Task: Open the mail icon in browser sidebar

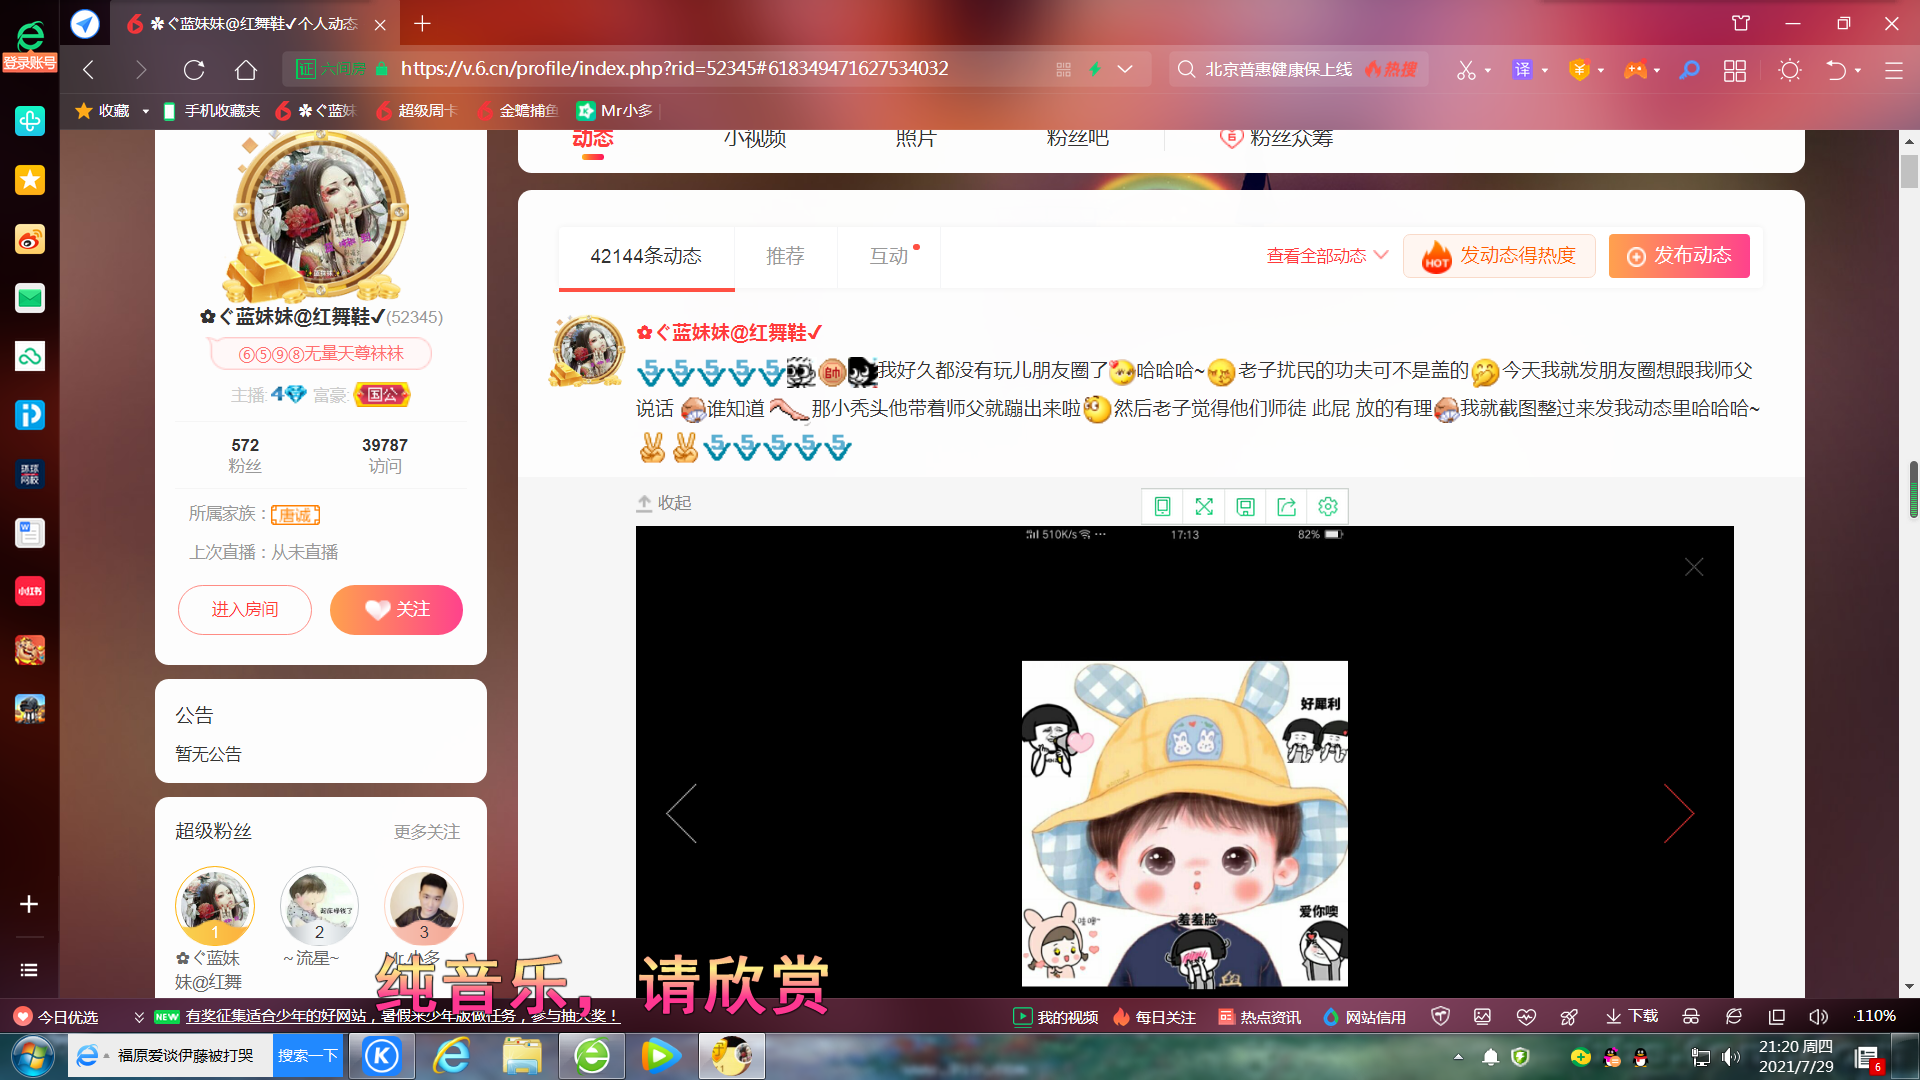Action: click(30, 298)
